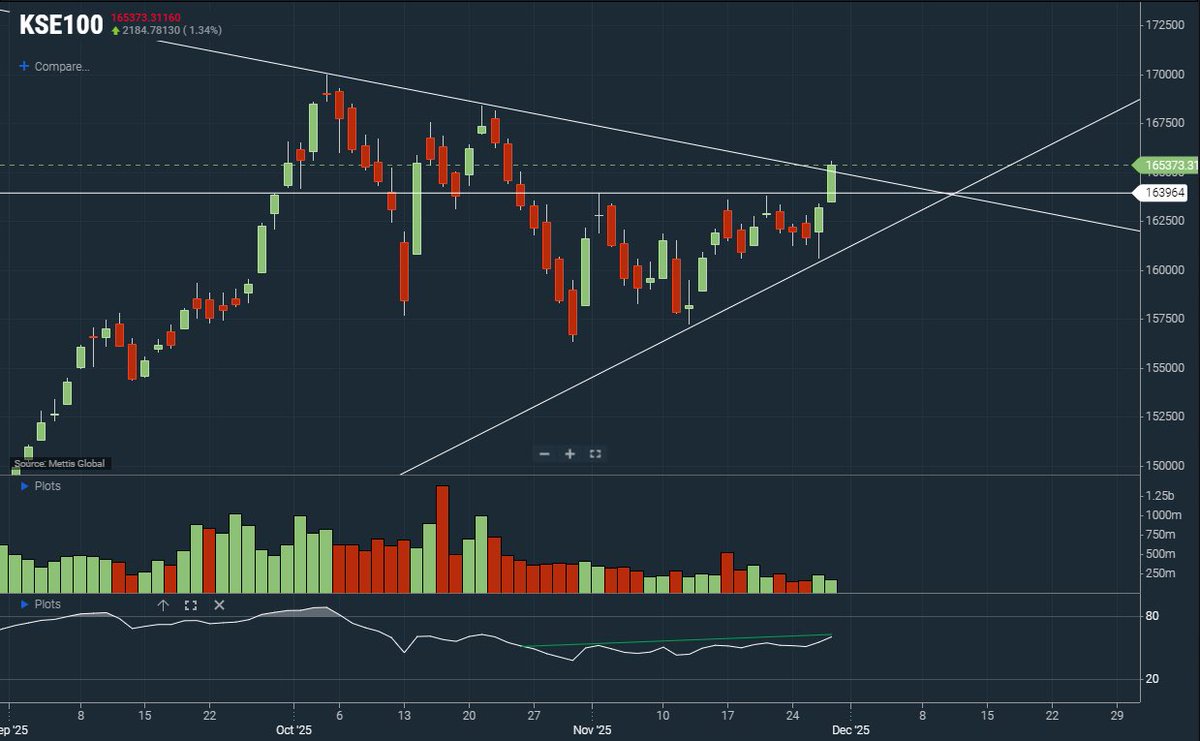Click the 167500 price axis label
1200x741 pixels.
pyautogui.click(x=1167, y=123)
